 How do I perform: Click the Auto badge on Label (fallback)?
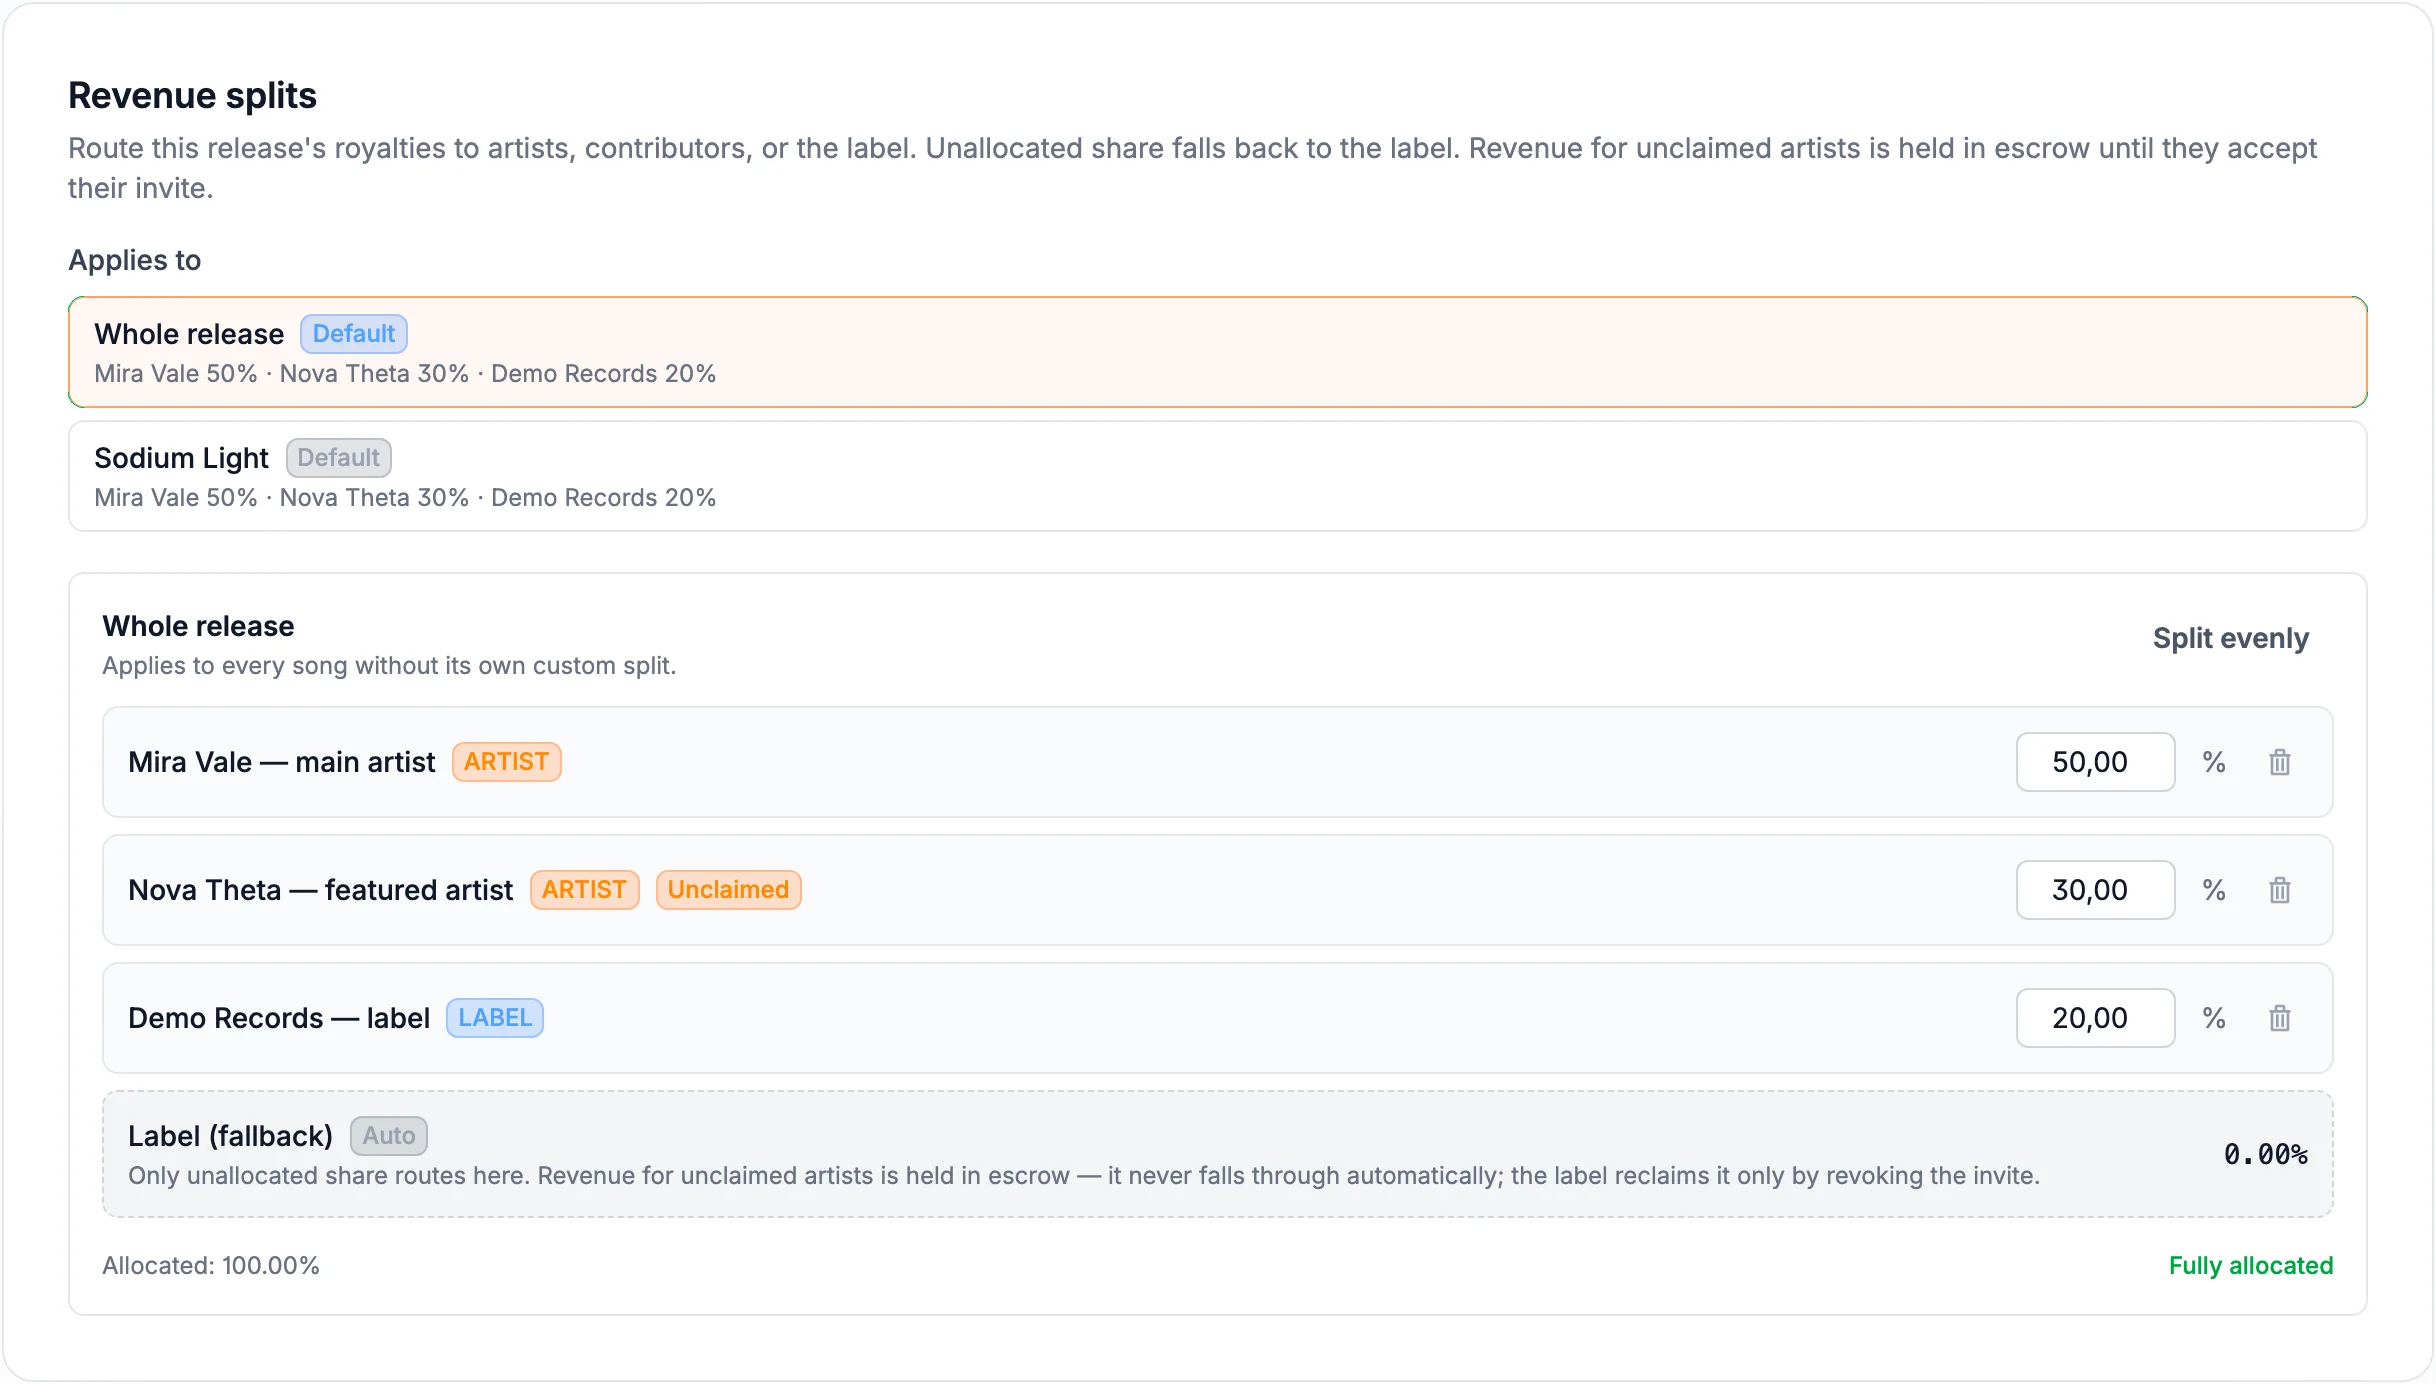pyautogui.click(x=389, y=1136)
